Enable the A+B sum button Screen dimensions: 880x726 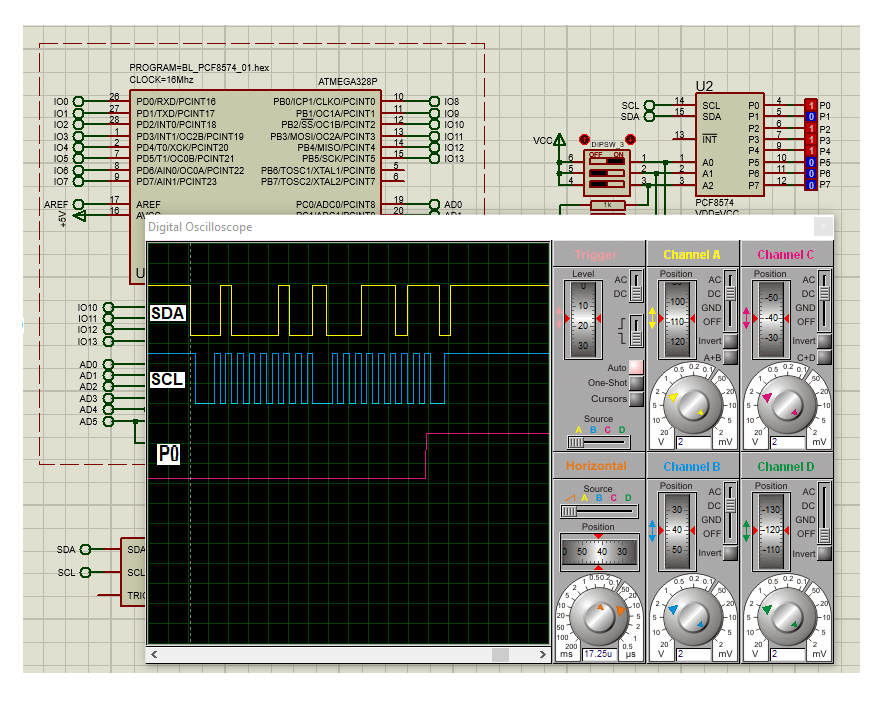click(730, 357)
